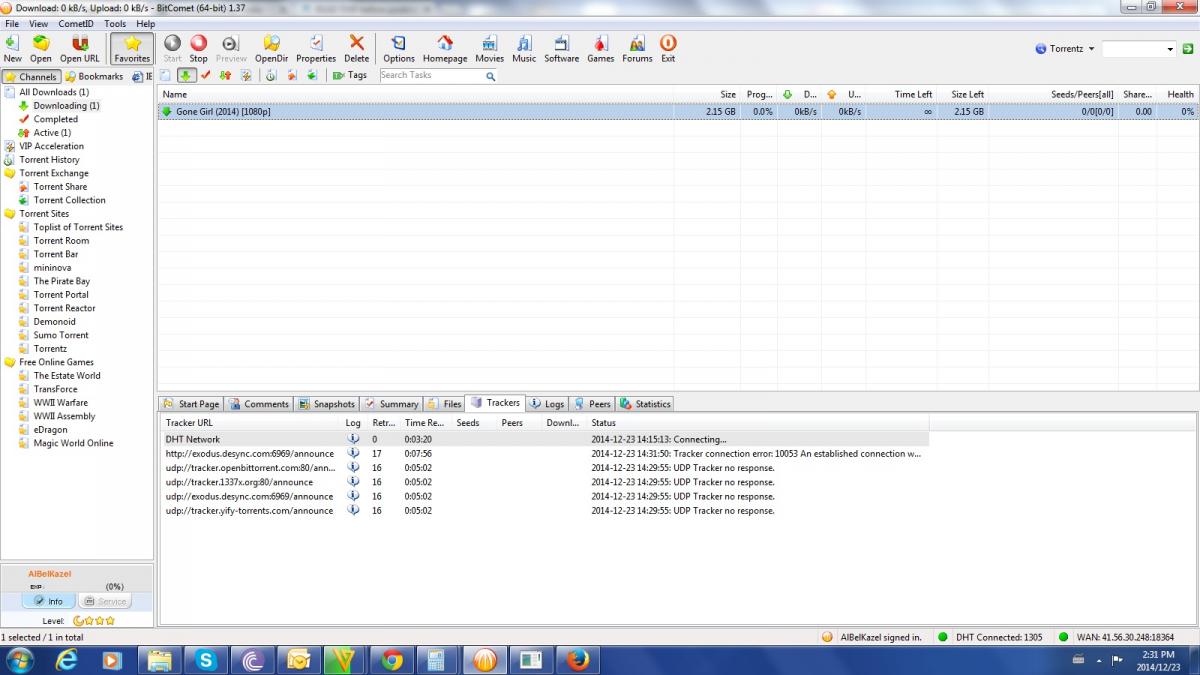This screenshot has height=675, width=1200.
Task: Toggle the green downloading filter button
Action: 187,75
